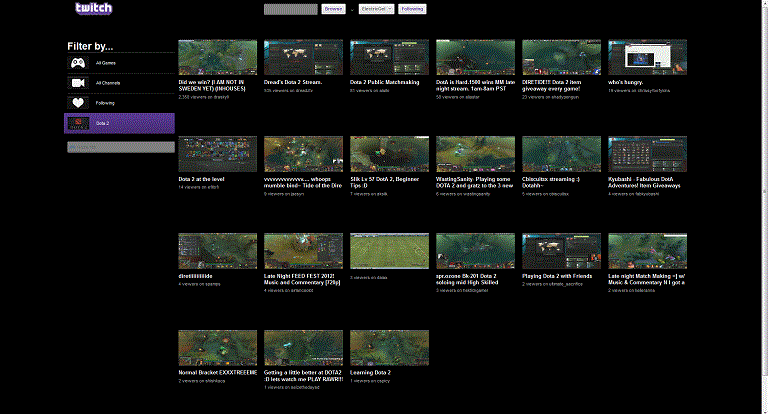Click 'Cbisculbx streaming :)' title
This screenshot has width=768, height=414.
pyautogui.click(x=551, y=182)
